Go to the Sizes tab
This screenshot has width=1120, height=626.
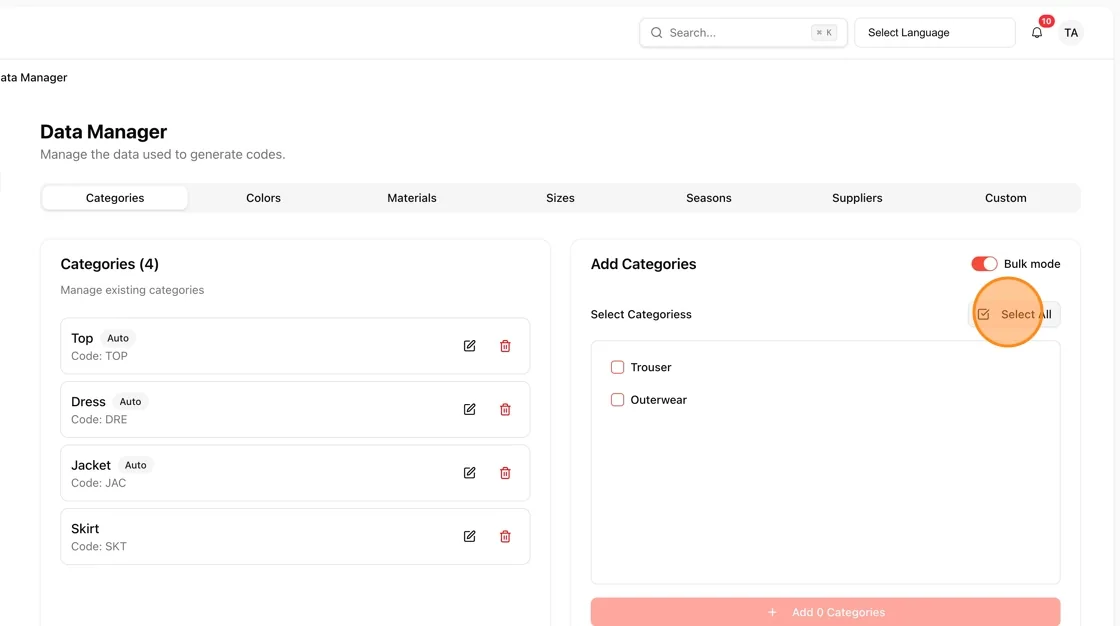(560, 198)
